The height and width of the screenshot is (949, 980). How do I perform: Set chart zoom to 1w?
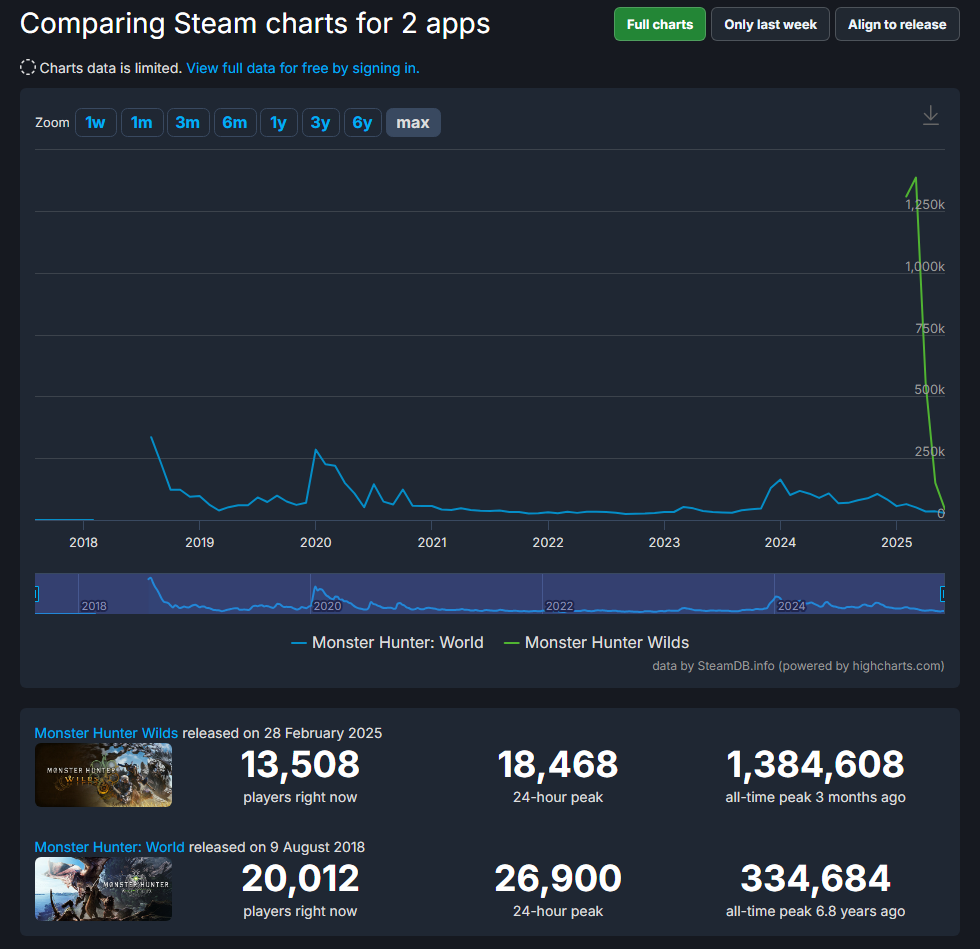pos(95,123)
